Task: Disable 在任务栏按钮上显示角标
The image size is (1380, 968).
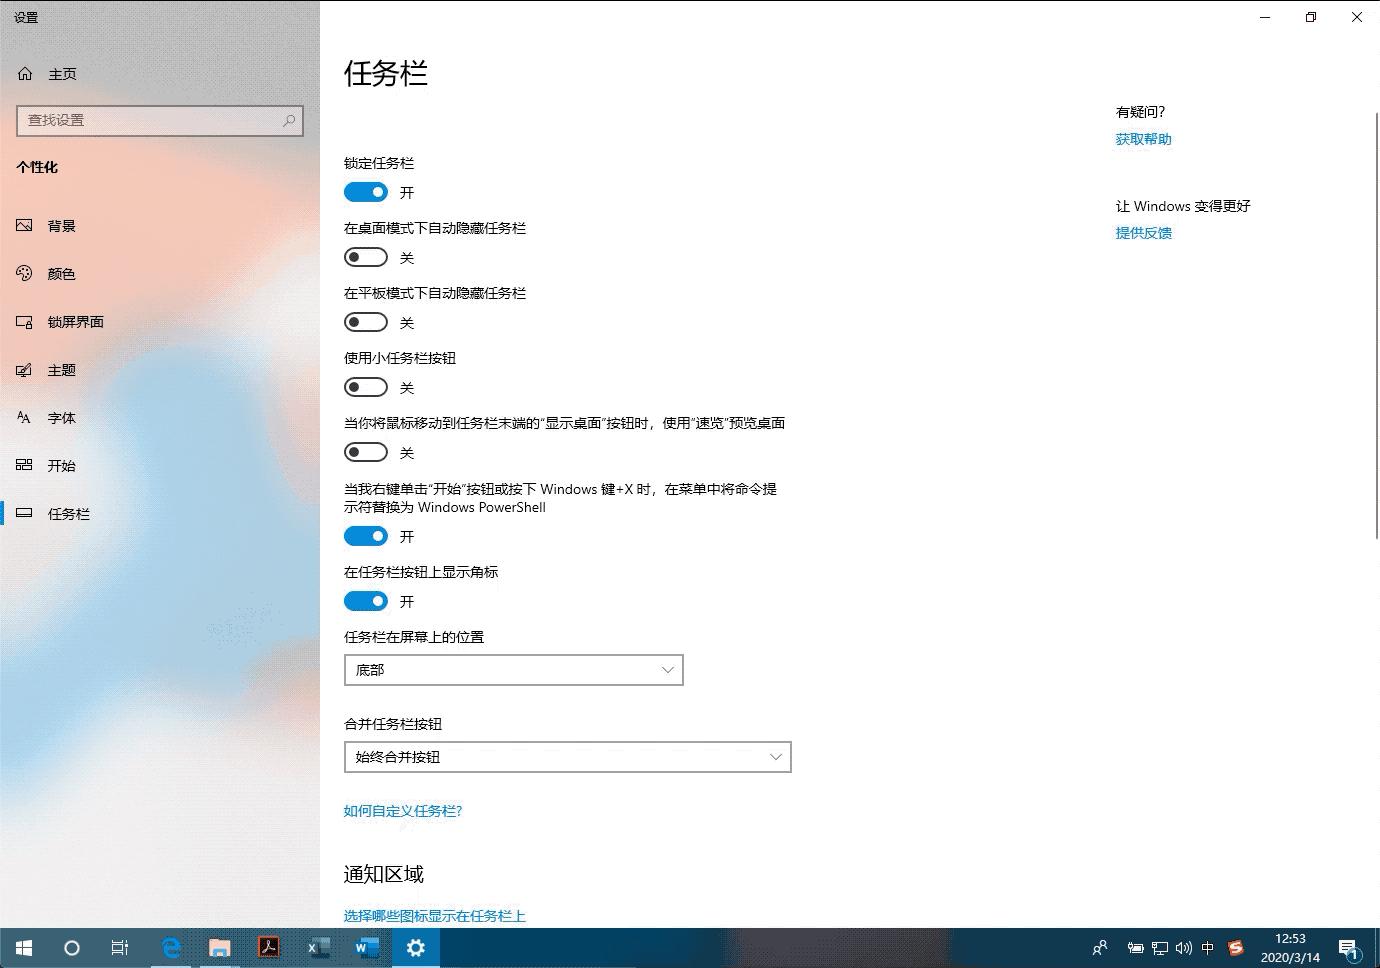Action: click(365, 600)
